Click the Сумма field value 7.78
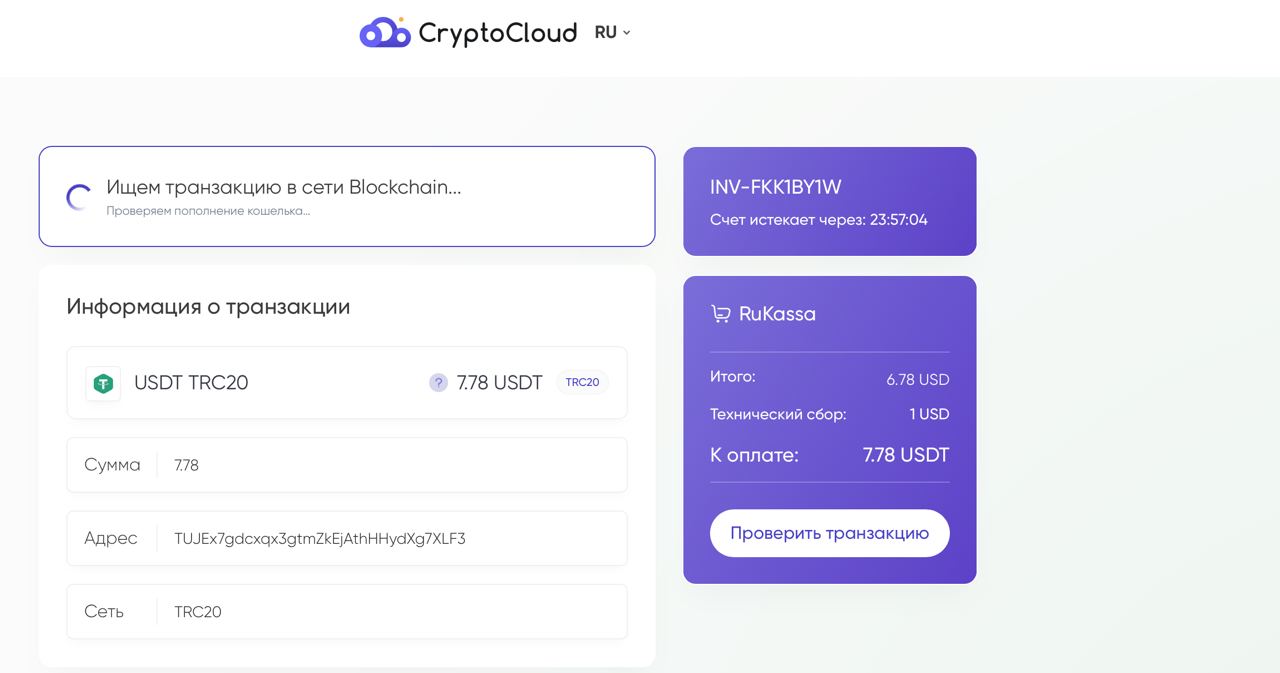1280x673 pixels. [186, 465]
